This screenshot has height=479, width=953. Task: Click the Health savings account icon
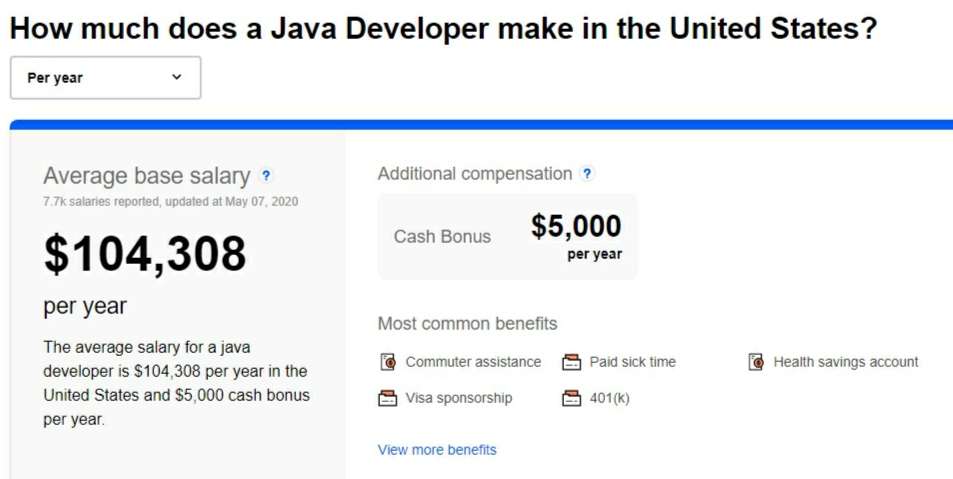pos(756,362)
